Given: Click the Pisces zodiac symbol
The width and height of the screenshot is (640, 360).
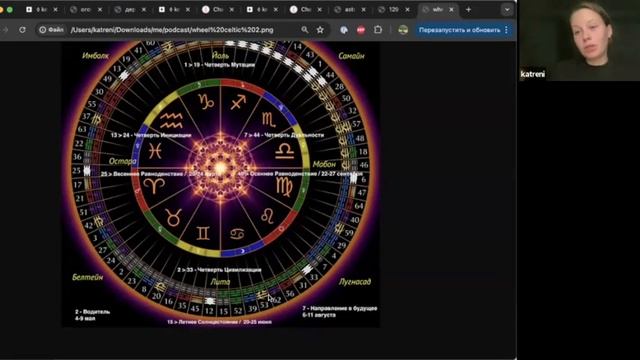Looking at the screenshot, I should pos(155,151).
